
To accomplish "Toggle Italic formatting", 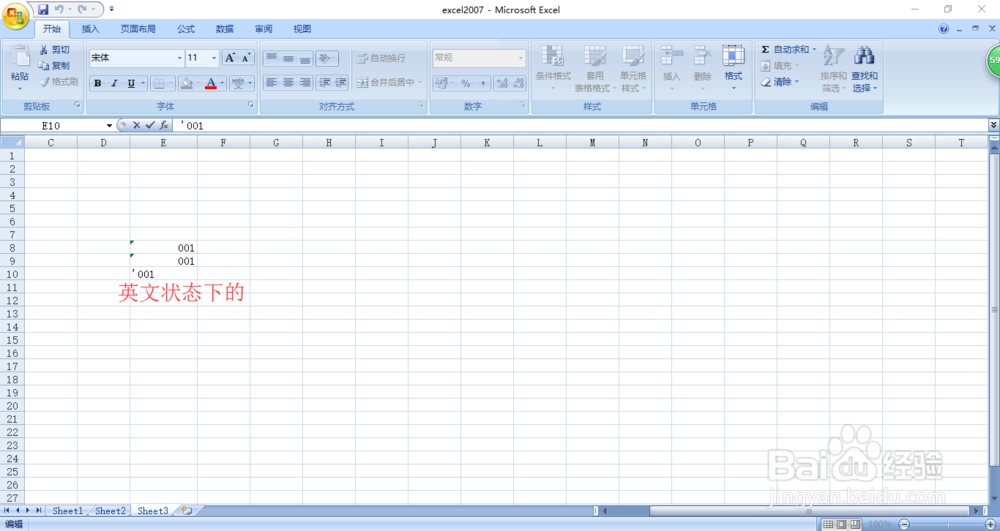I will pos(114,84).
